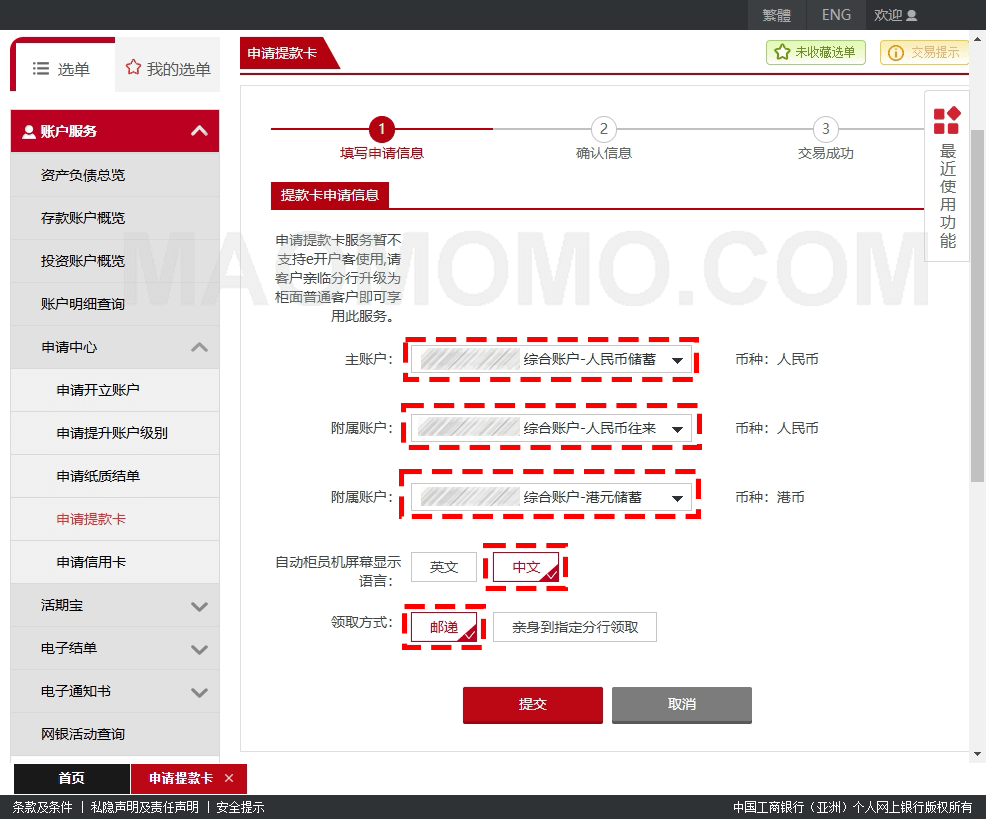
Task: Click the user icon next to 欢迎
Action: [x=911, y=16]
